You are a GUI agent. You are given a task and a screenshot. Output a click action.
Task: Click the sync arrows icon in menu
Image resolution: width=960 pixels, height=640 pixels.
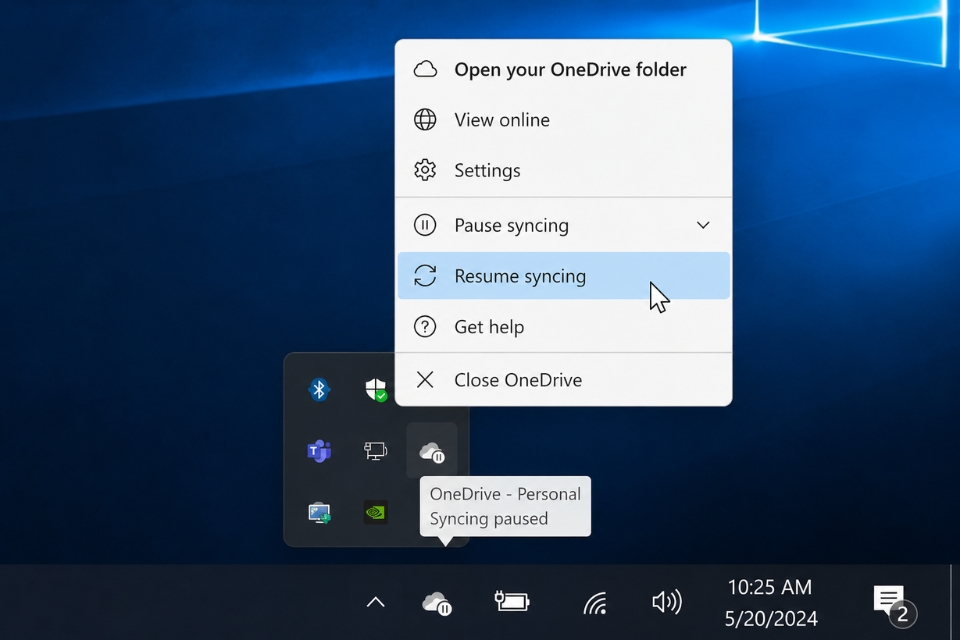pyautogui.click(x=425, y=276)
